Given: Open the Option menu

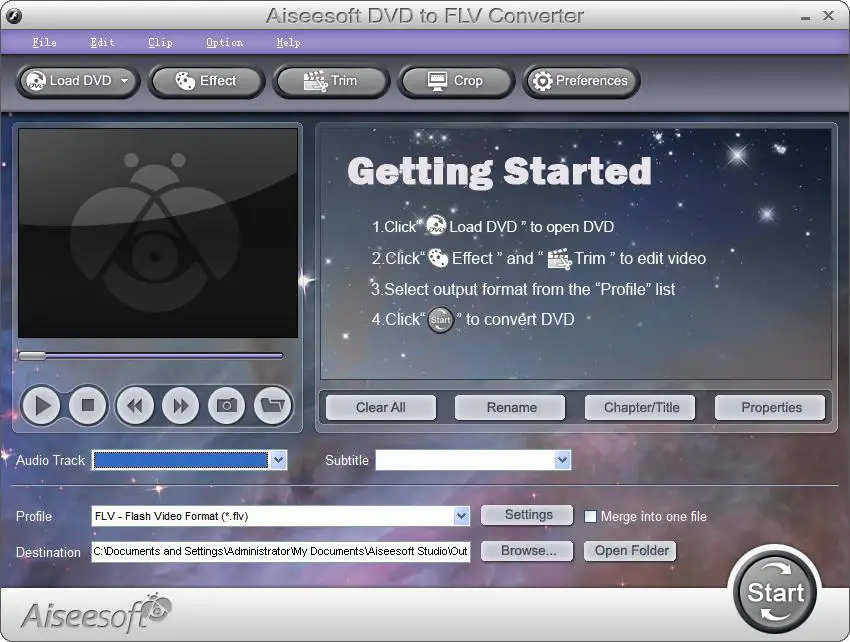Looking at the screenshot, I should click(x=224, y=42).
